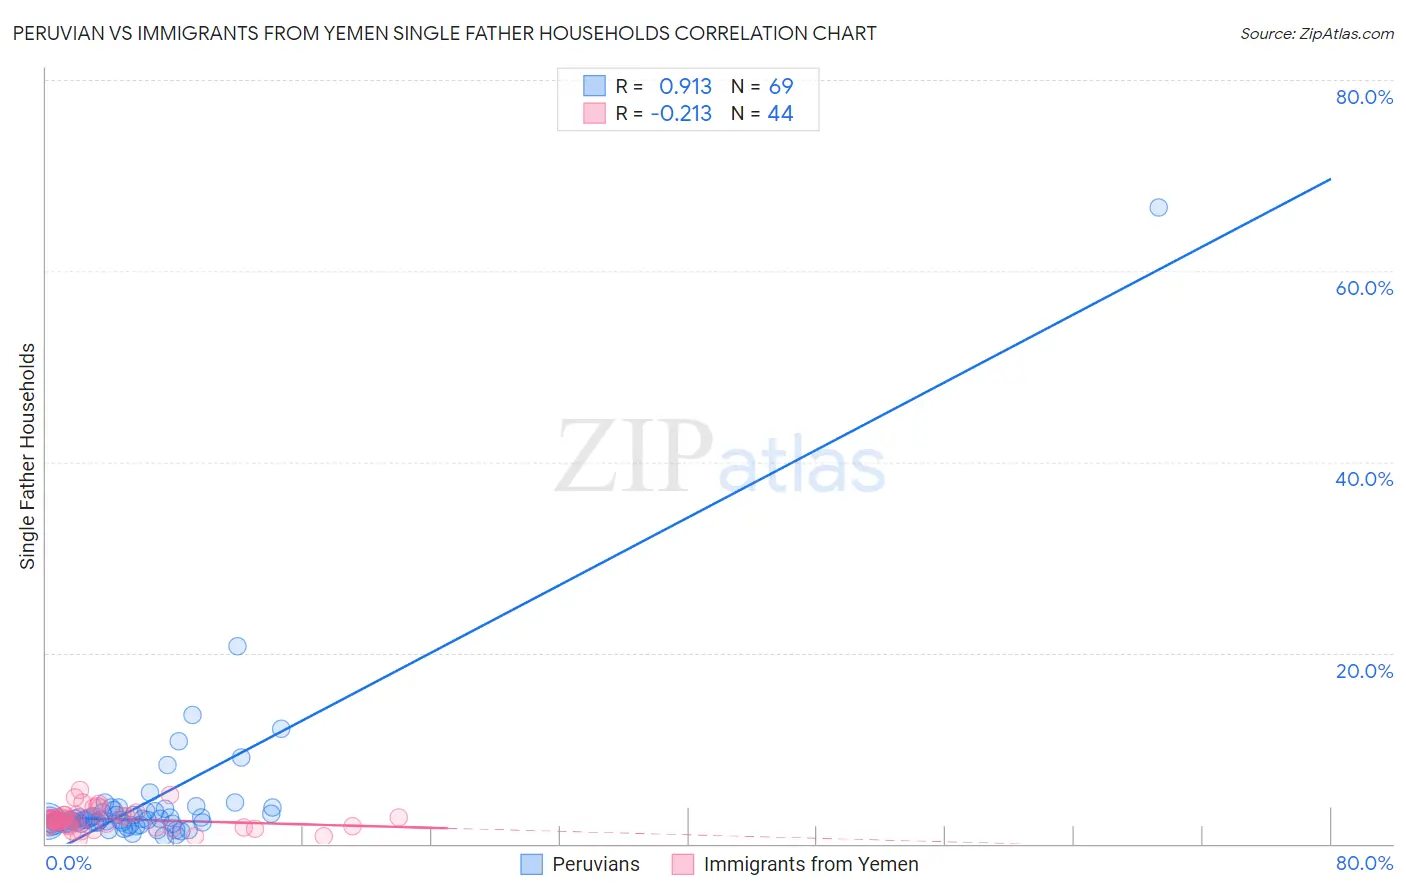Click the N = 44 correlation value
The image size is (1406, 892).
[x=762, y=113]
